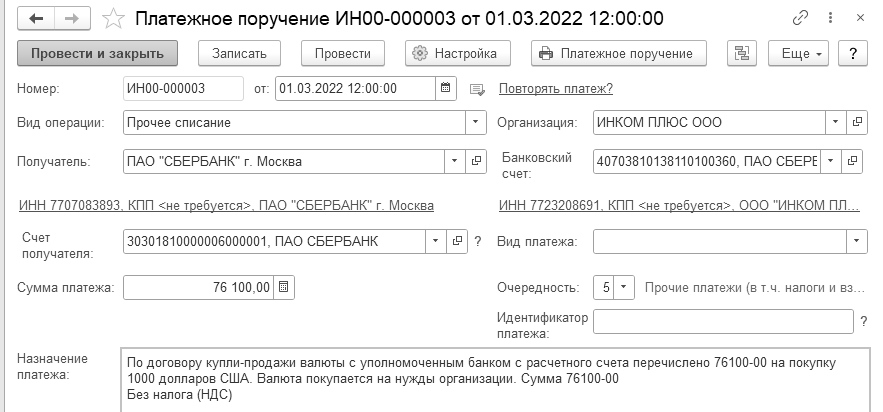883x412 pixels.
Task: Open the Организация record icon
Action: tap(856, 123)
